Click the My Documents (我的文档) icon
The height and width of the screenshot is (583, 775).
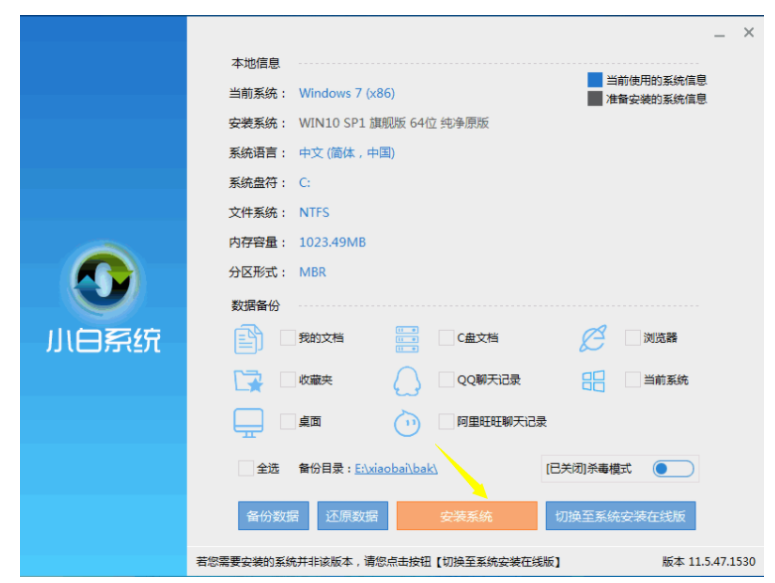pyautogui.click(x=248, y=339)
